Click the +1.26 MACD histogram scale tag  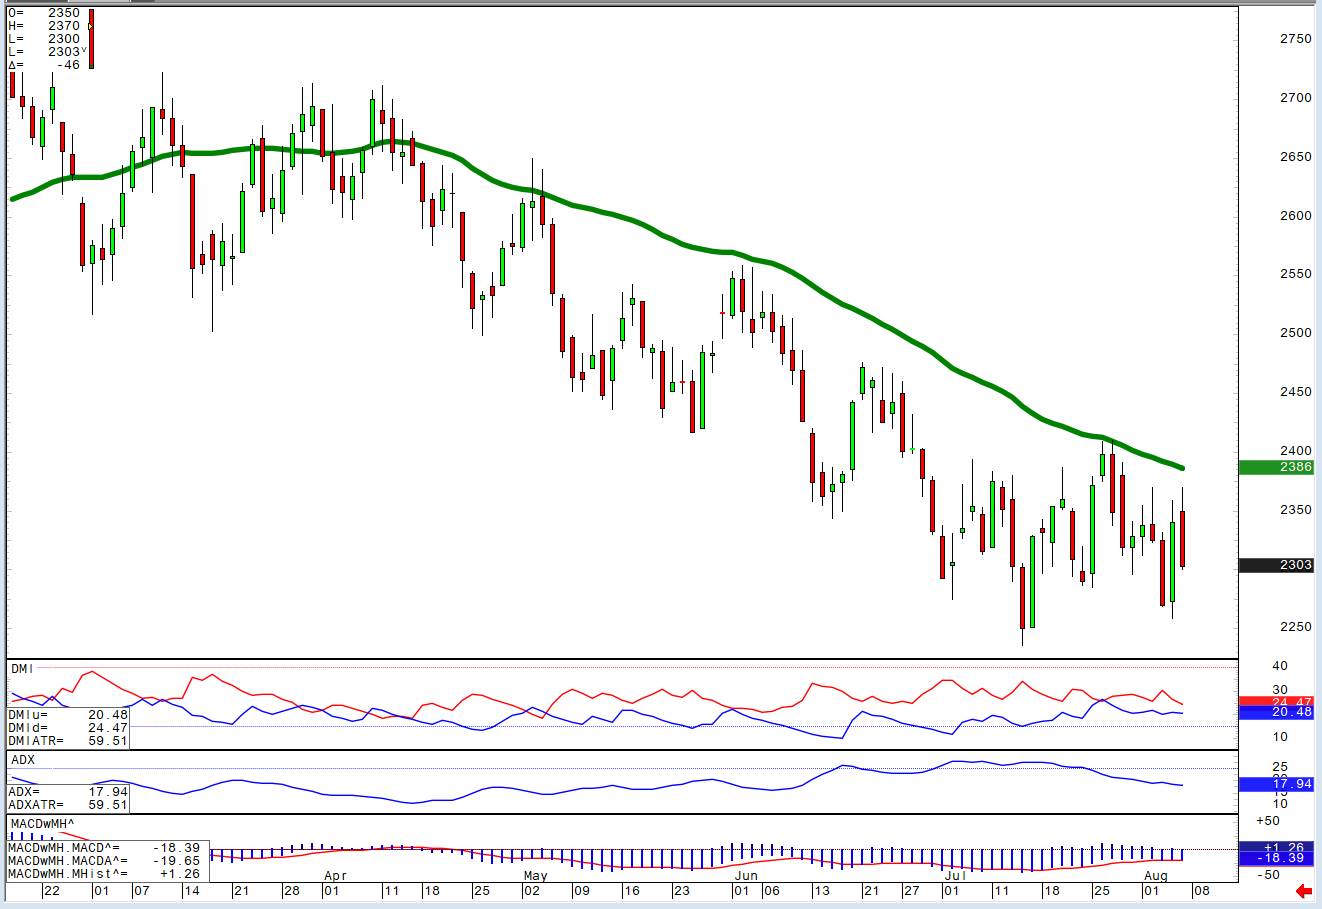(x=1275, y=848)
